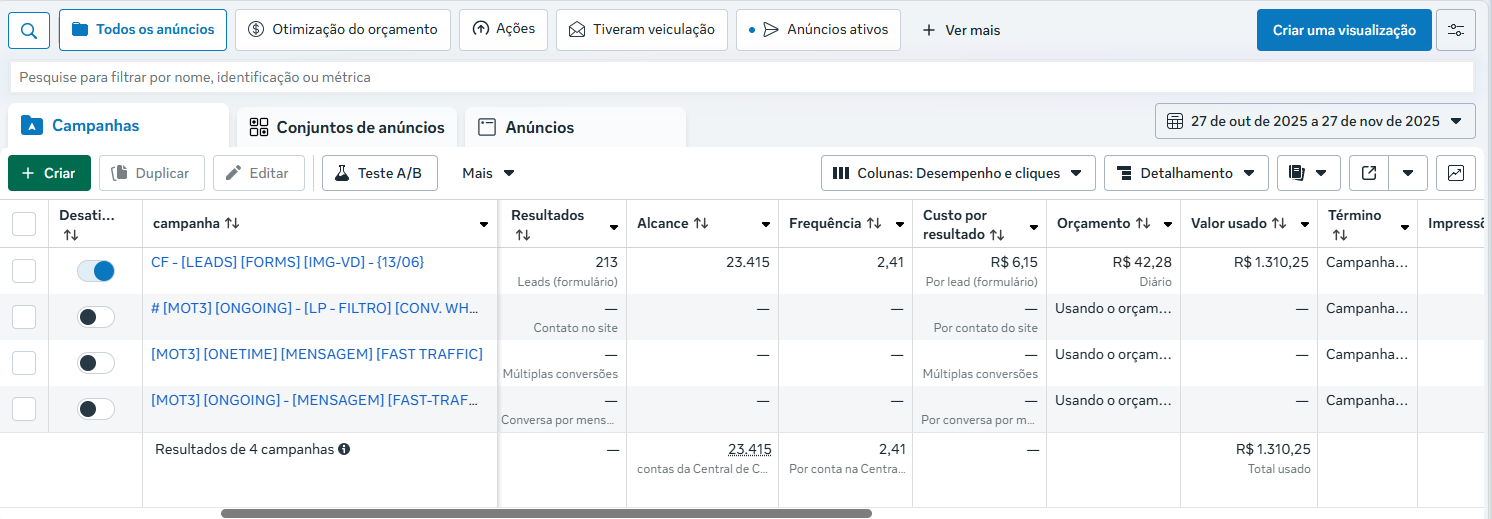Click the Criar uma visualização button

tap(1344, 30)
